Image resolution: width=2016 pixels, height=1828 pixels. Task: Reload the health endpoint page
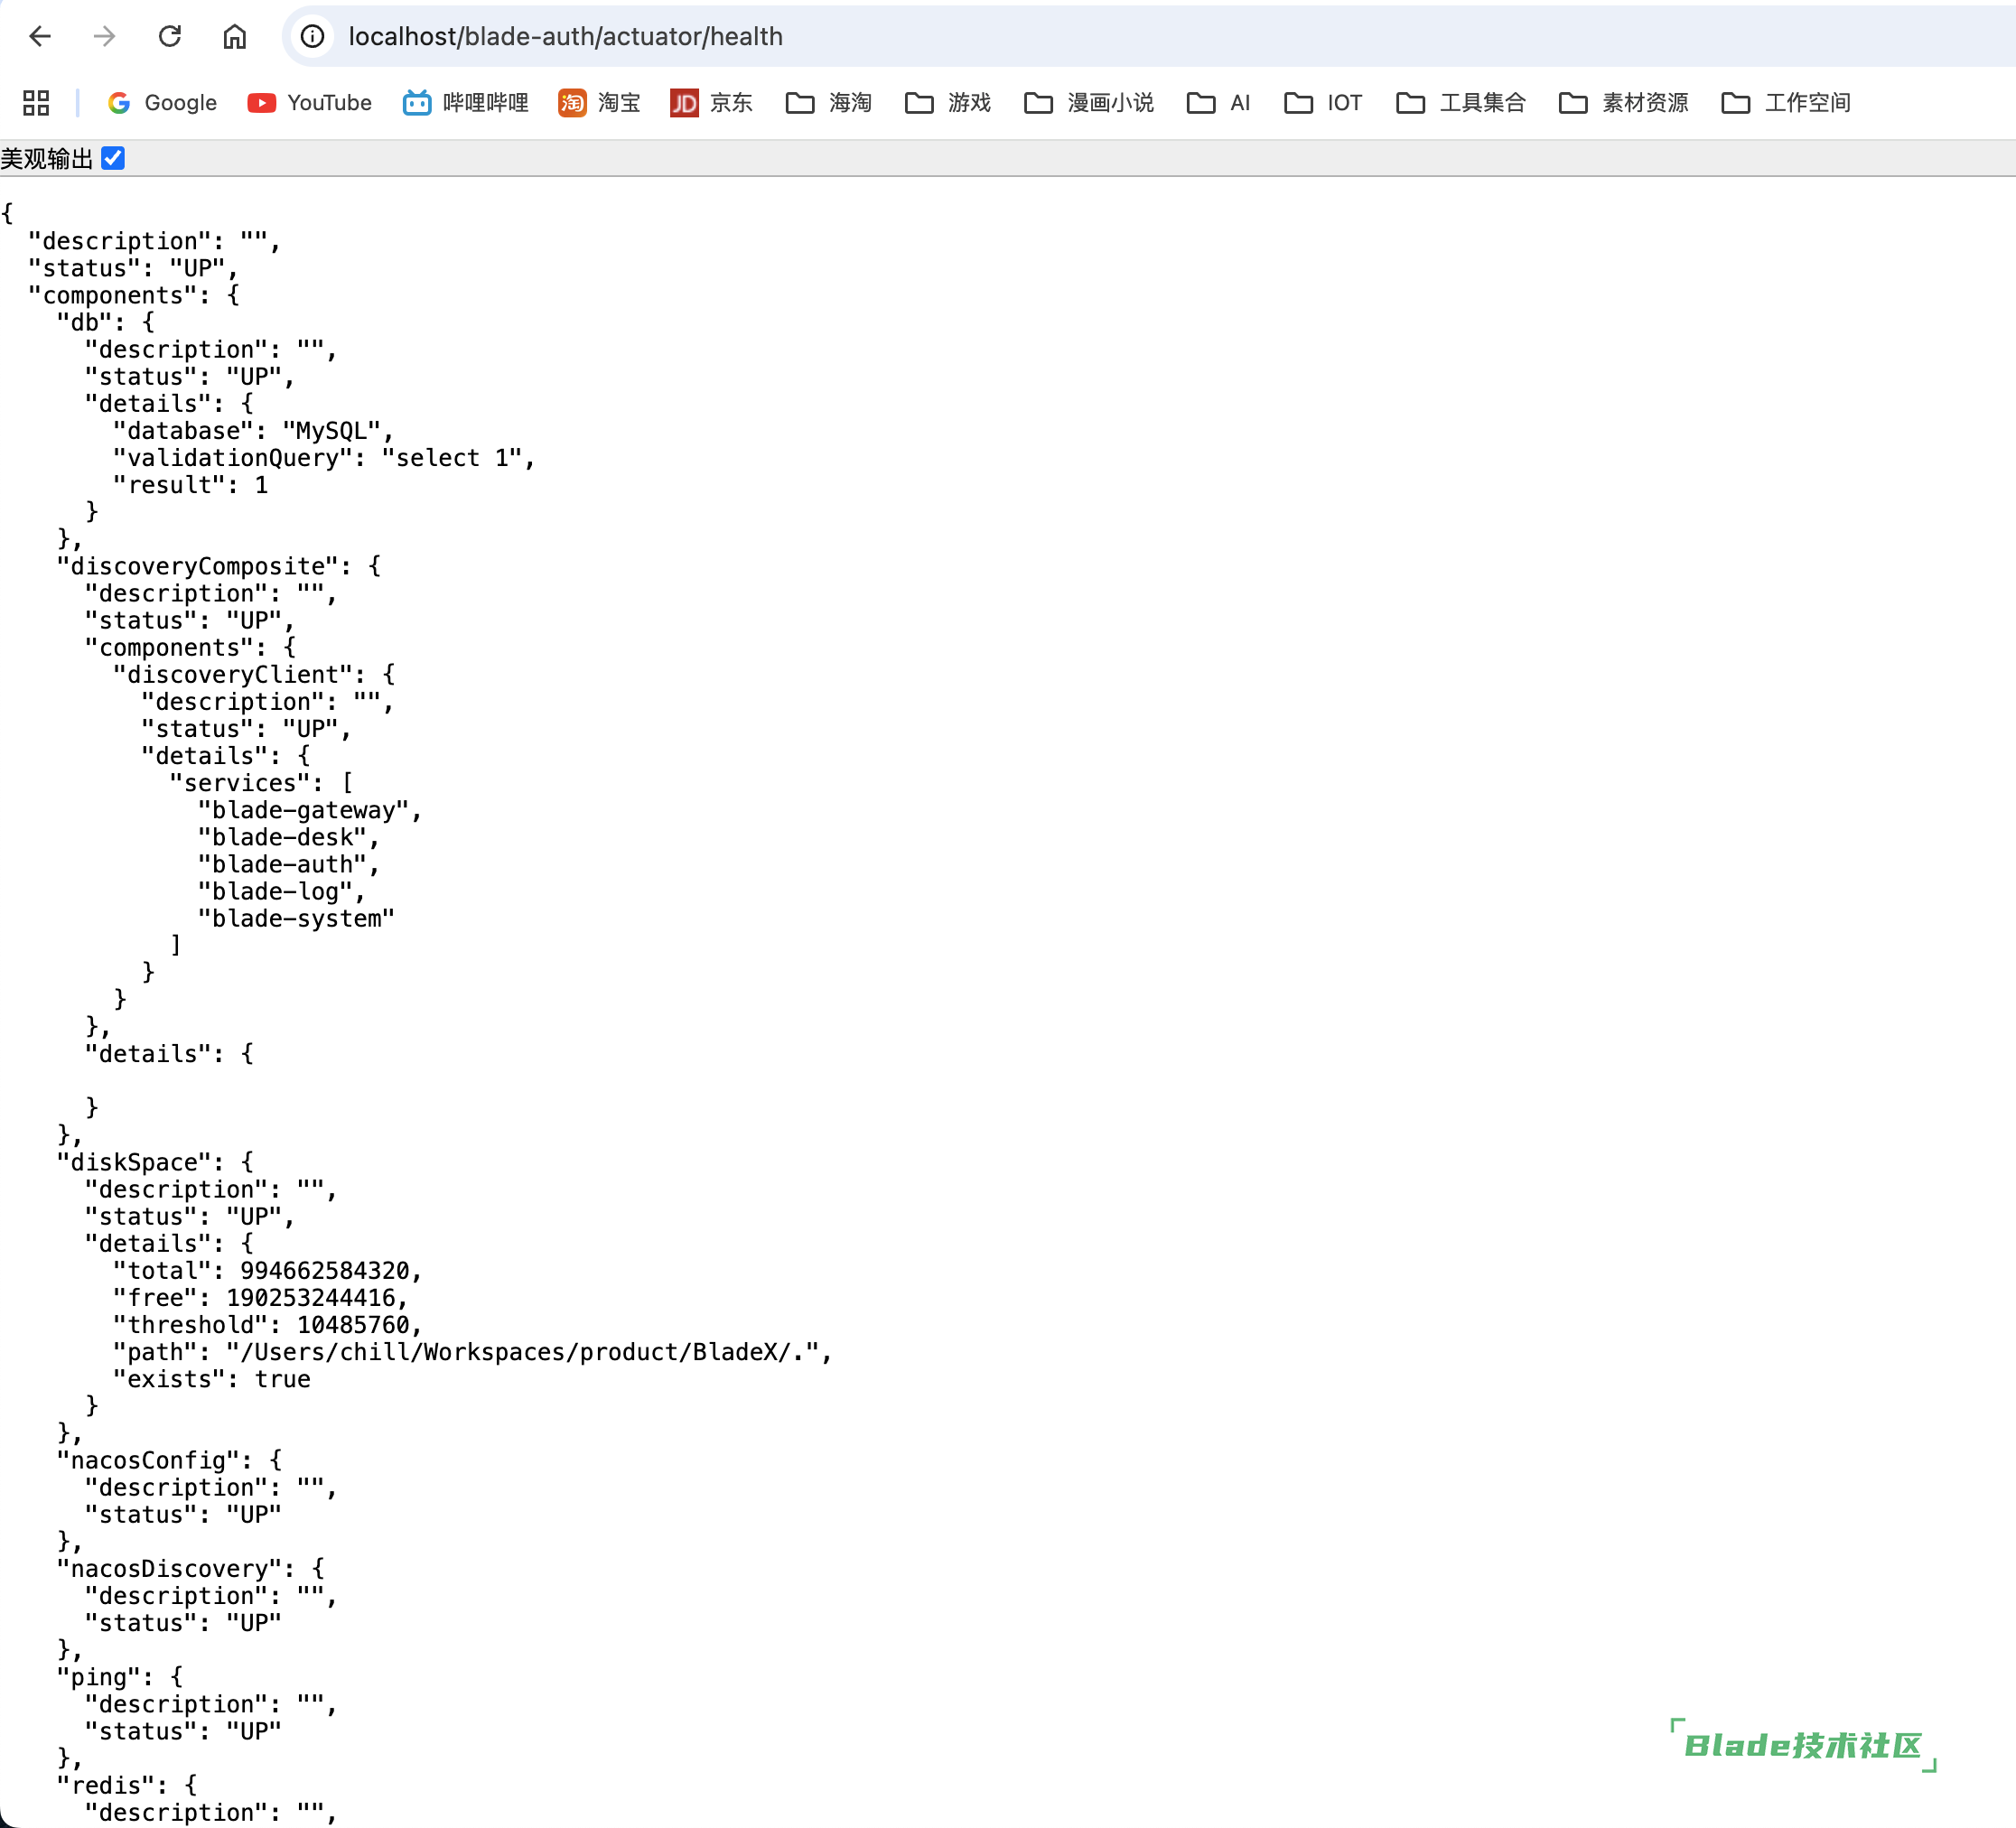click(x=170, y=37)
